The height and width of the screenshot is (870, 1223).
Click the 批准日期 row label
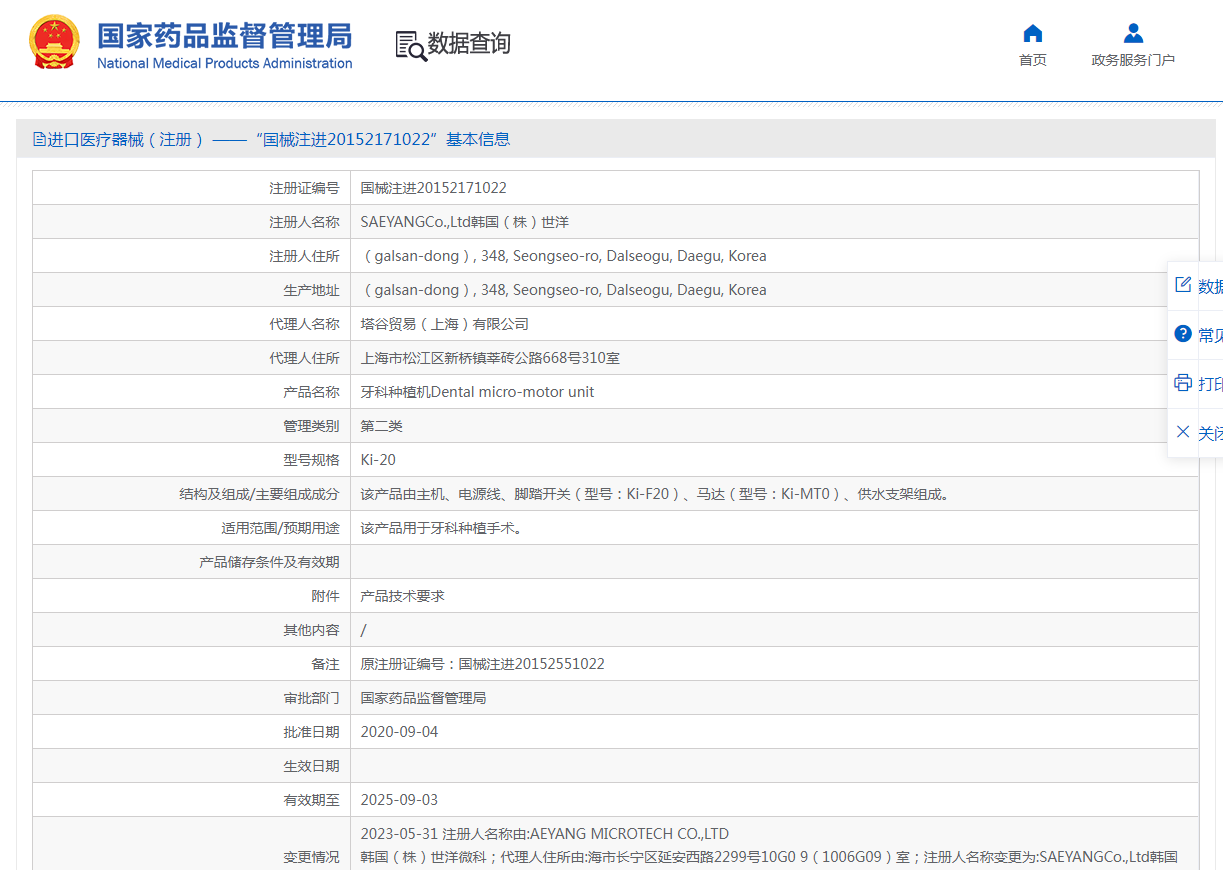click(311, 732)
